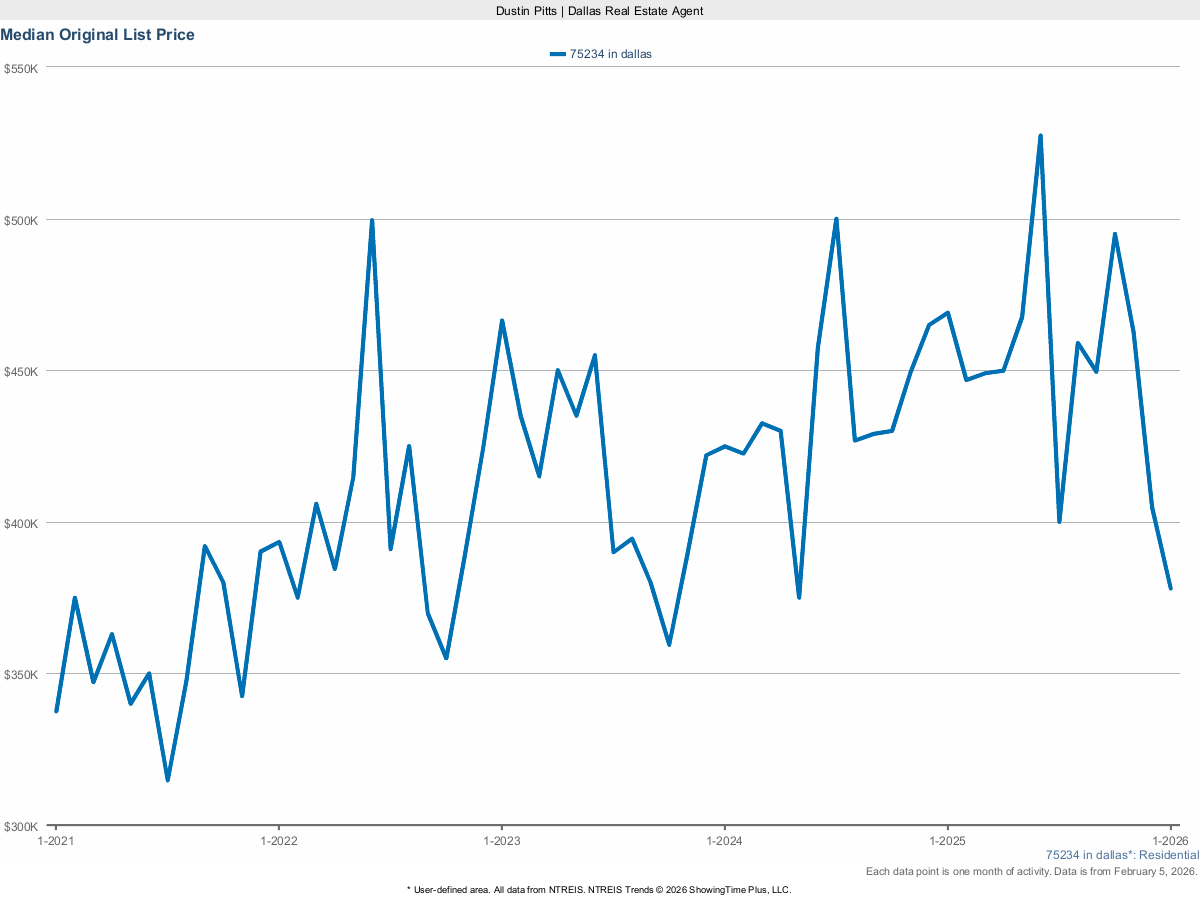This screenshot has height=900, width=1200.
Task: Select the $500K peak in mid-2022
Action: click(x=372, y=217)
